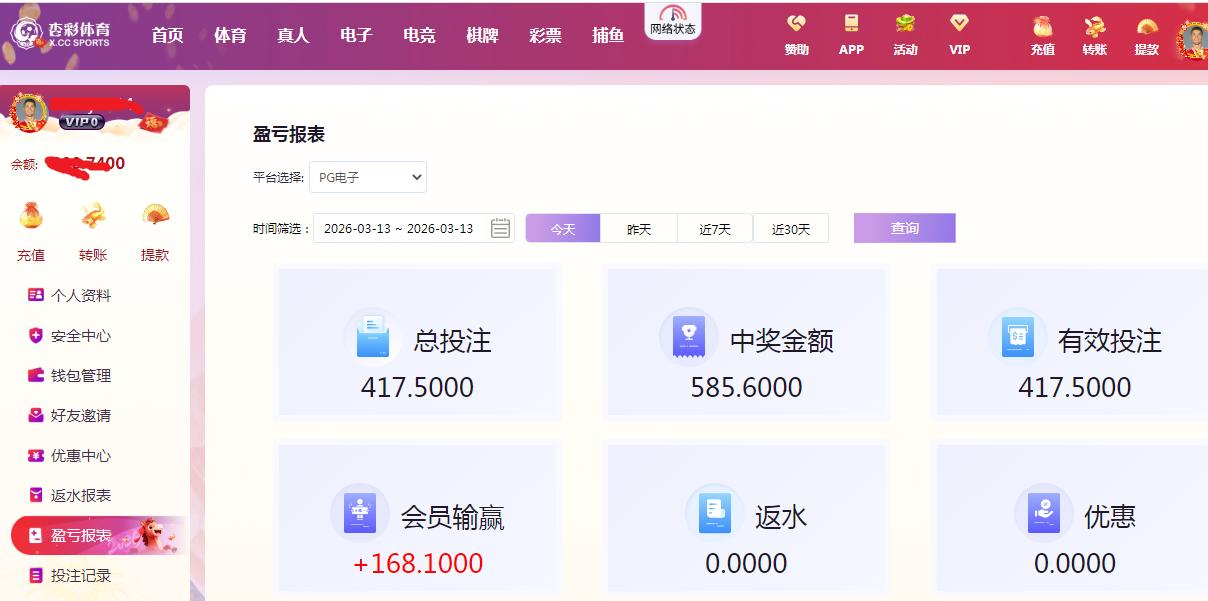Screen dimensions: 1208x601
Task: Click the 优惠 bonus hand icon
Action: click(x=1044, y=513)
